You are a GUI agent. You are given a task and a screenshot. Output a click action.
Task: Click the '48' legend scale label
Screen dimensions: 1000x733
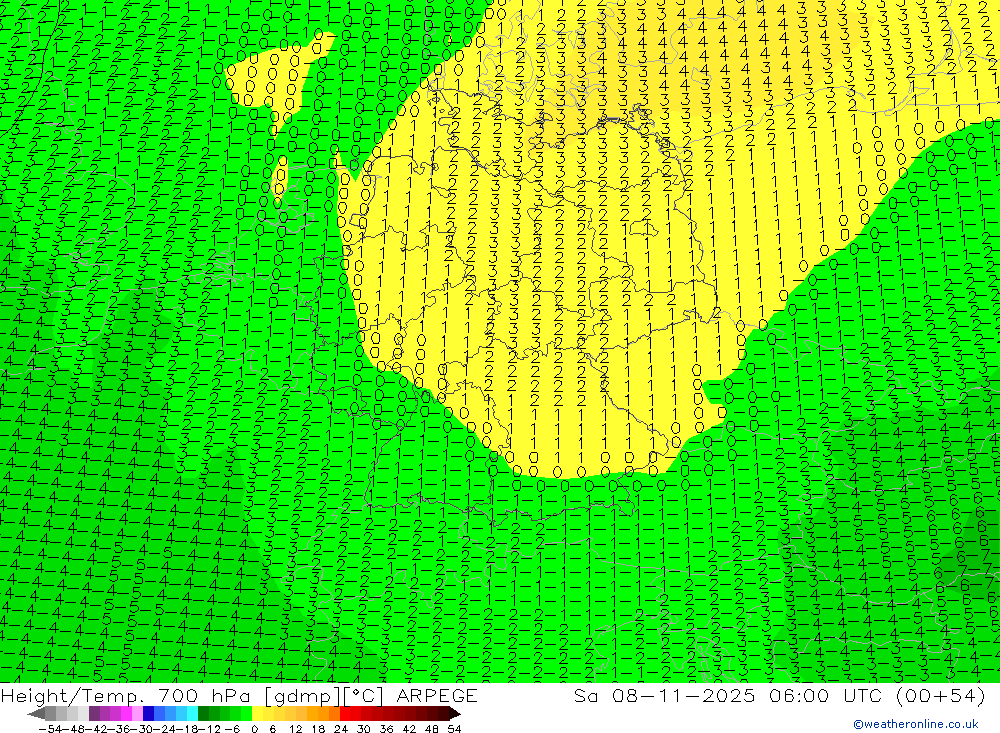coord(432,729)
